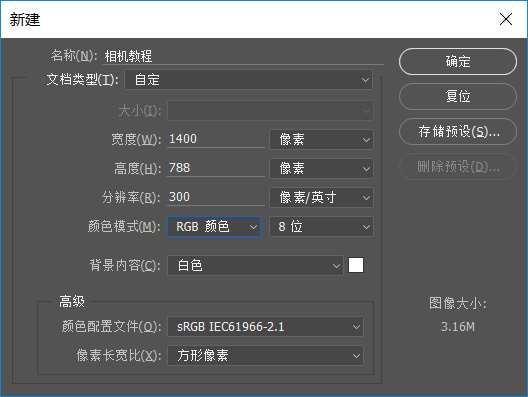The image size is (528, 397).
Task: Open the 宽度 unit dropdown 像素
Action: [x=322, y=139]
